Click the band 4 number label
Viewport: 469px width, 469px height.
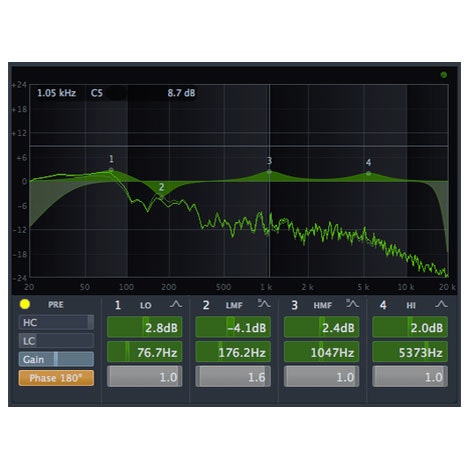pos(383,305)
